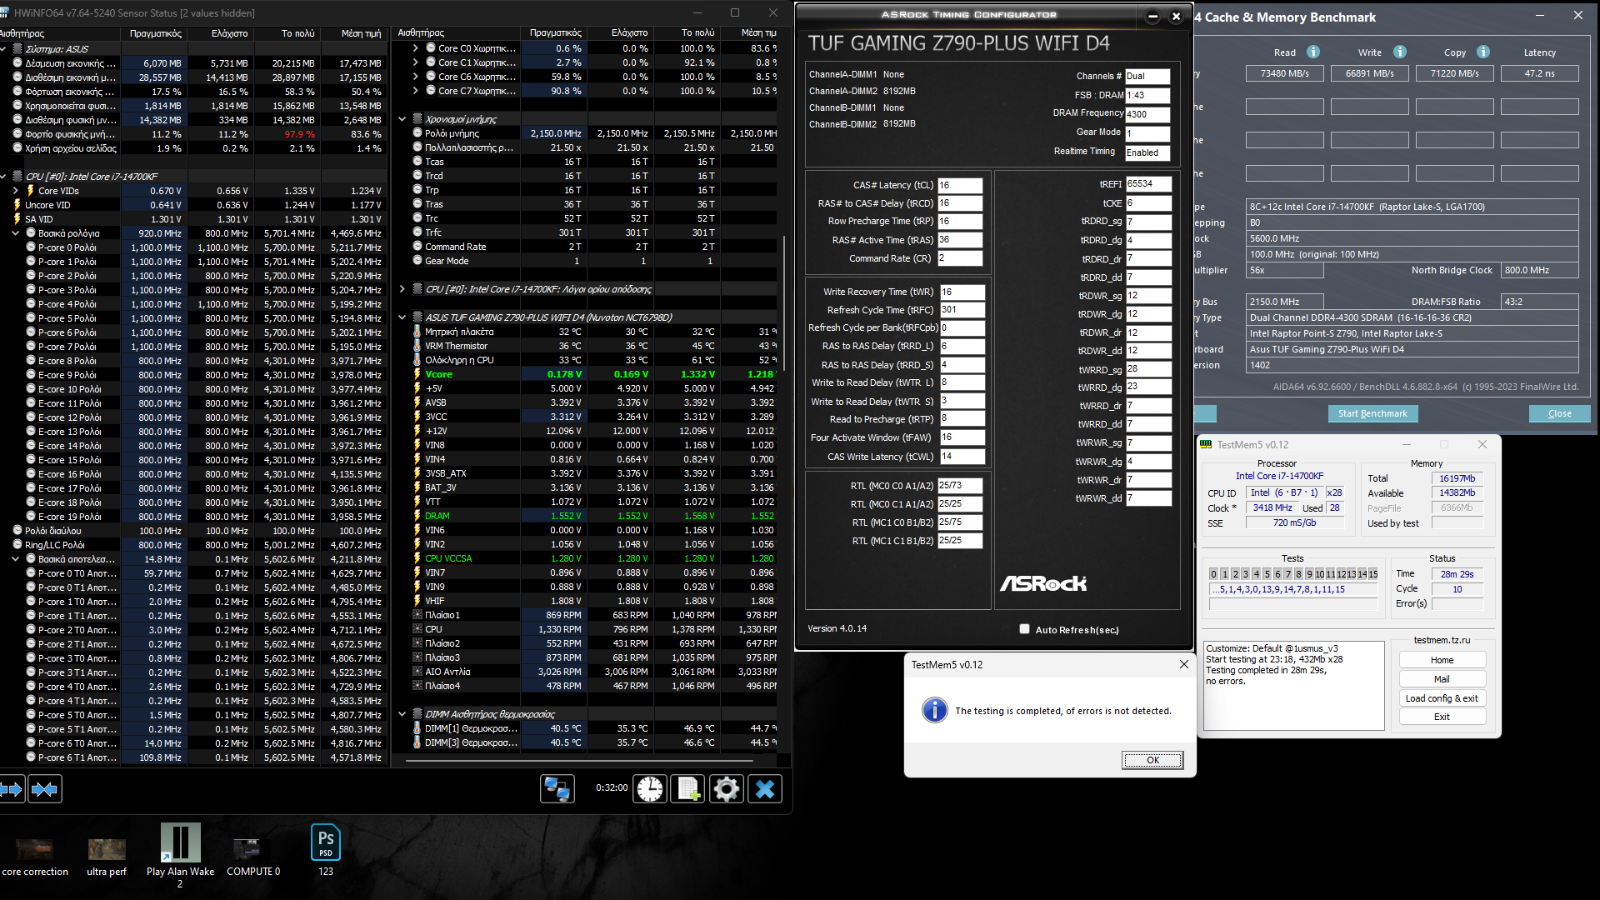The image size is (1600, 900).
Task: Collapse the DIMM temperature sensor group
Action: [402, 714]
